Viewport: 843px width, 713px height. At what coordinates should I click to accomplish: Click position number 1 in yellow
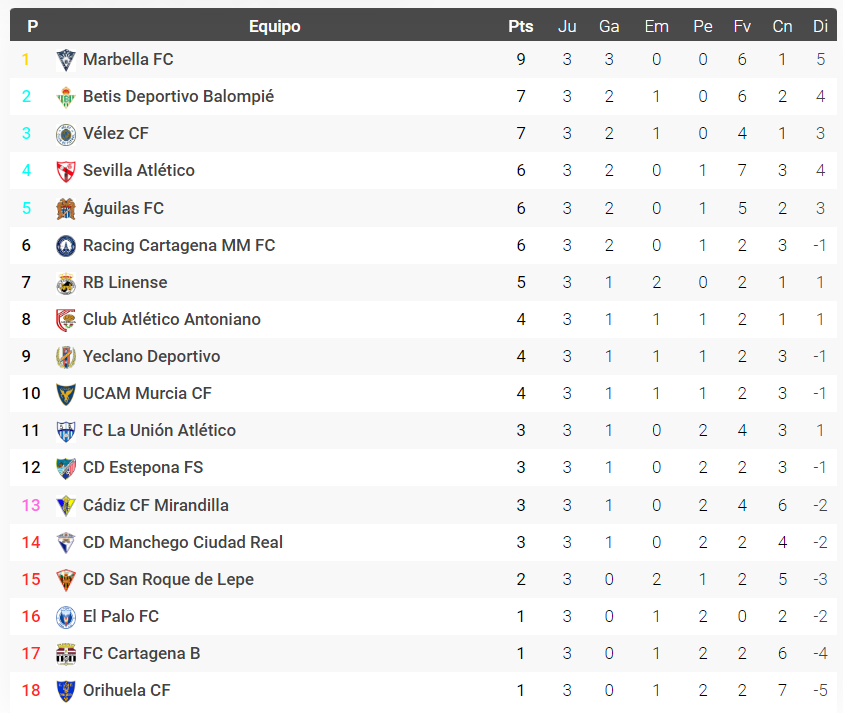tap(26, 60)
